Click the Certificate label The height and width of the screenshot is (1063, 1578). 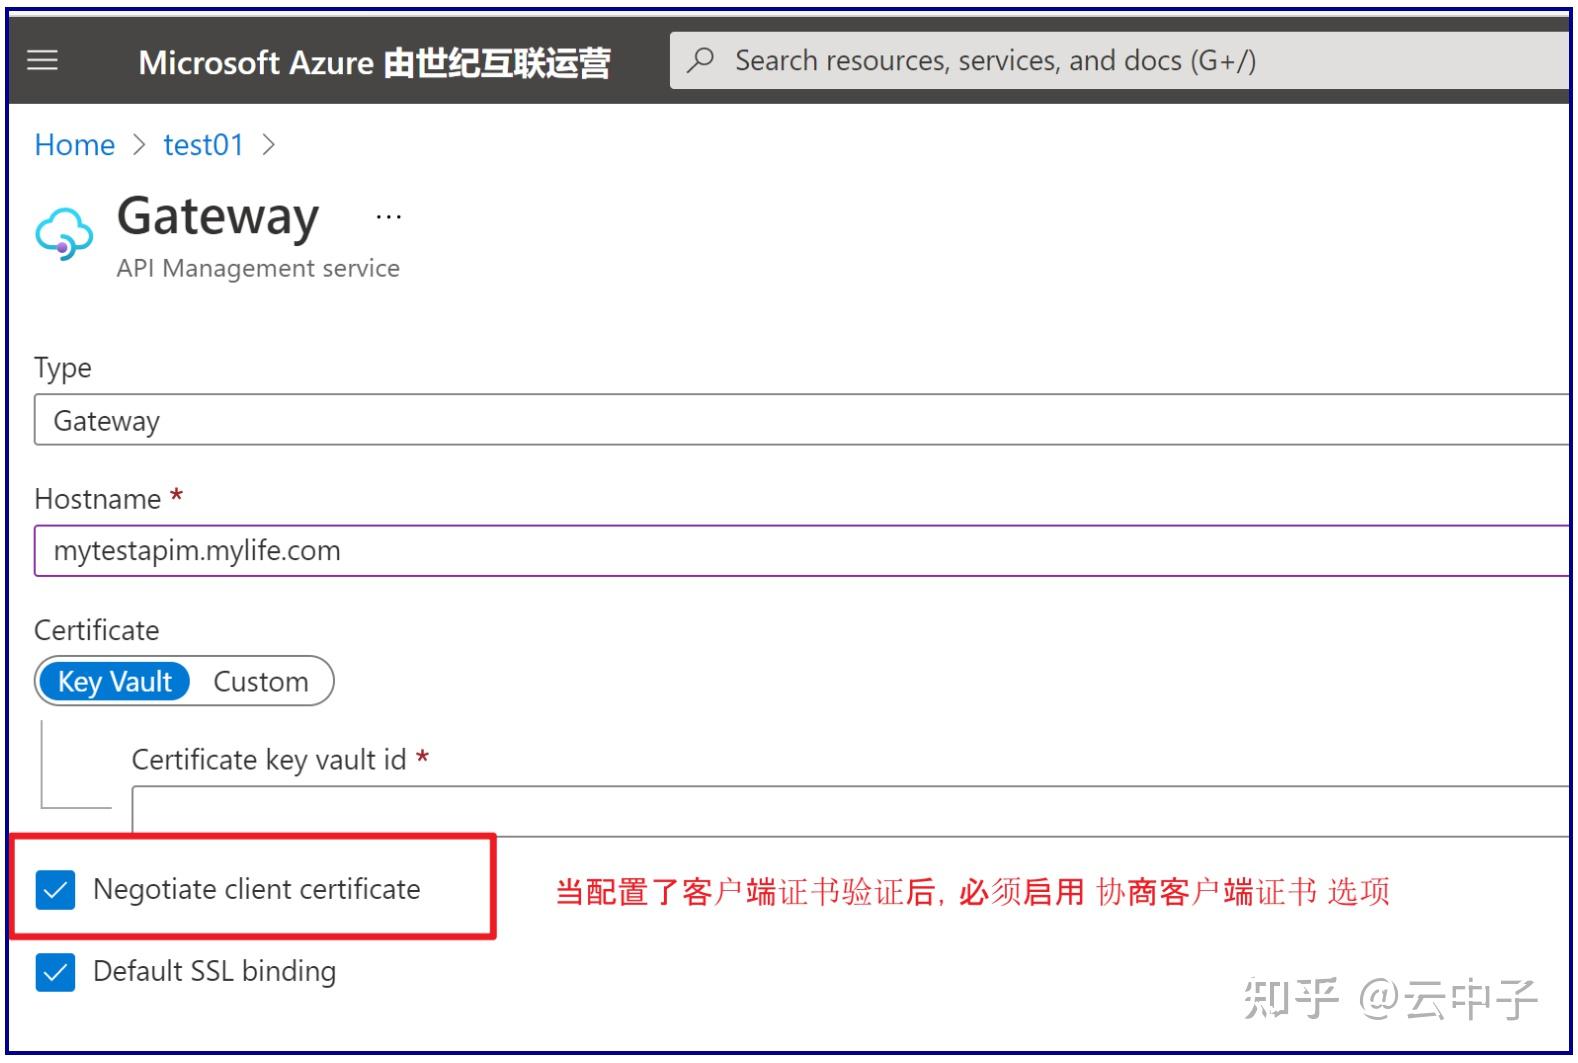point(97,630)
